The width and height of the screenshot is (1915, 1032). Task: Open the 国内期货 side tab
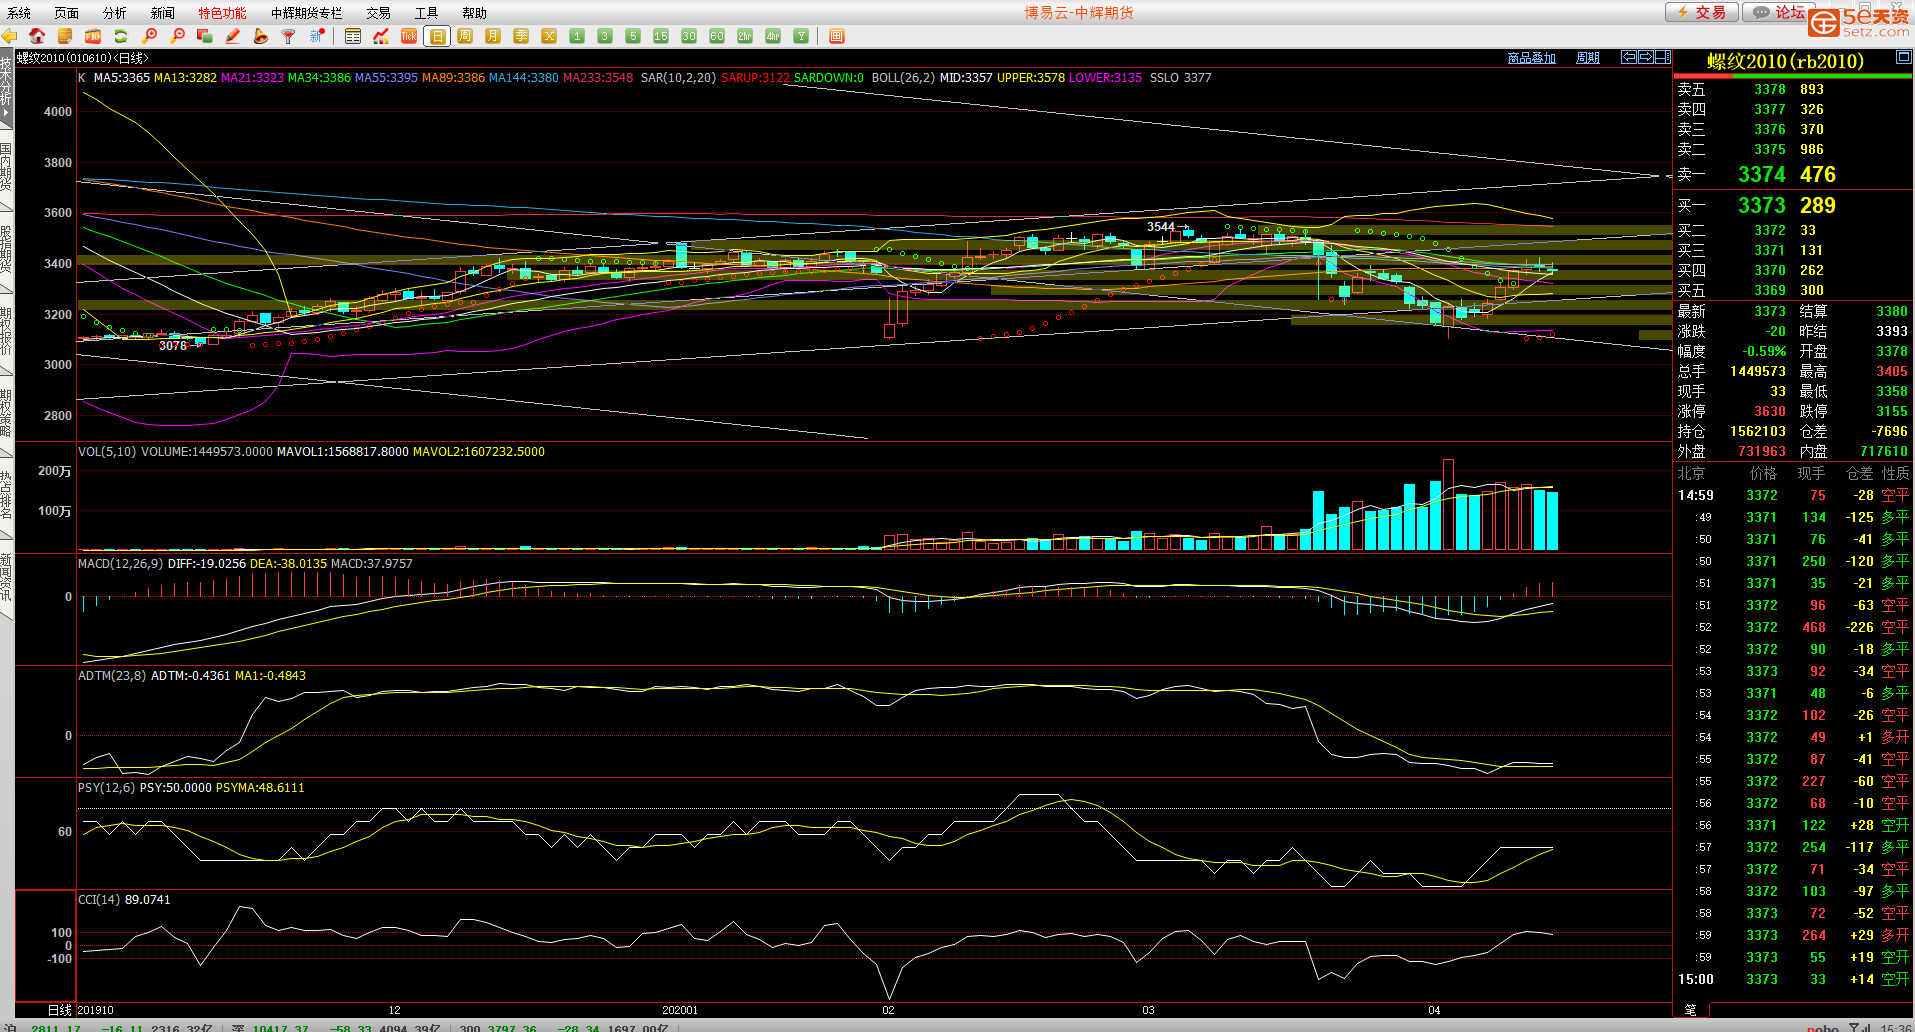tap(6, 166)
